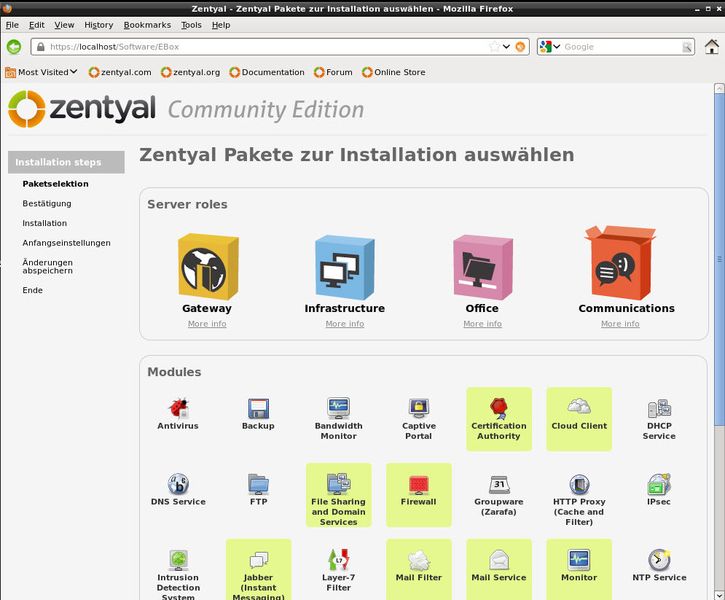The height and width of the screenshot is (600, 725).
Task: Click the Paketselektion step
Action: click(55, 184)
